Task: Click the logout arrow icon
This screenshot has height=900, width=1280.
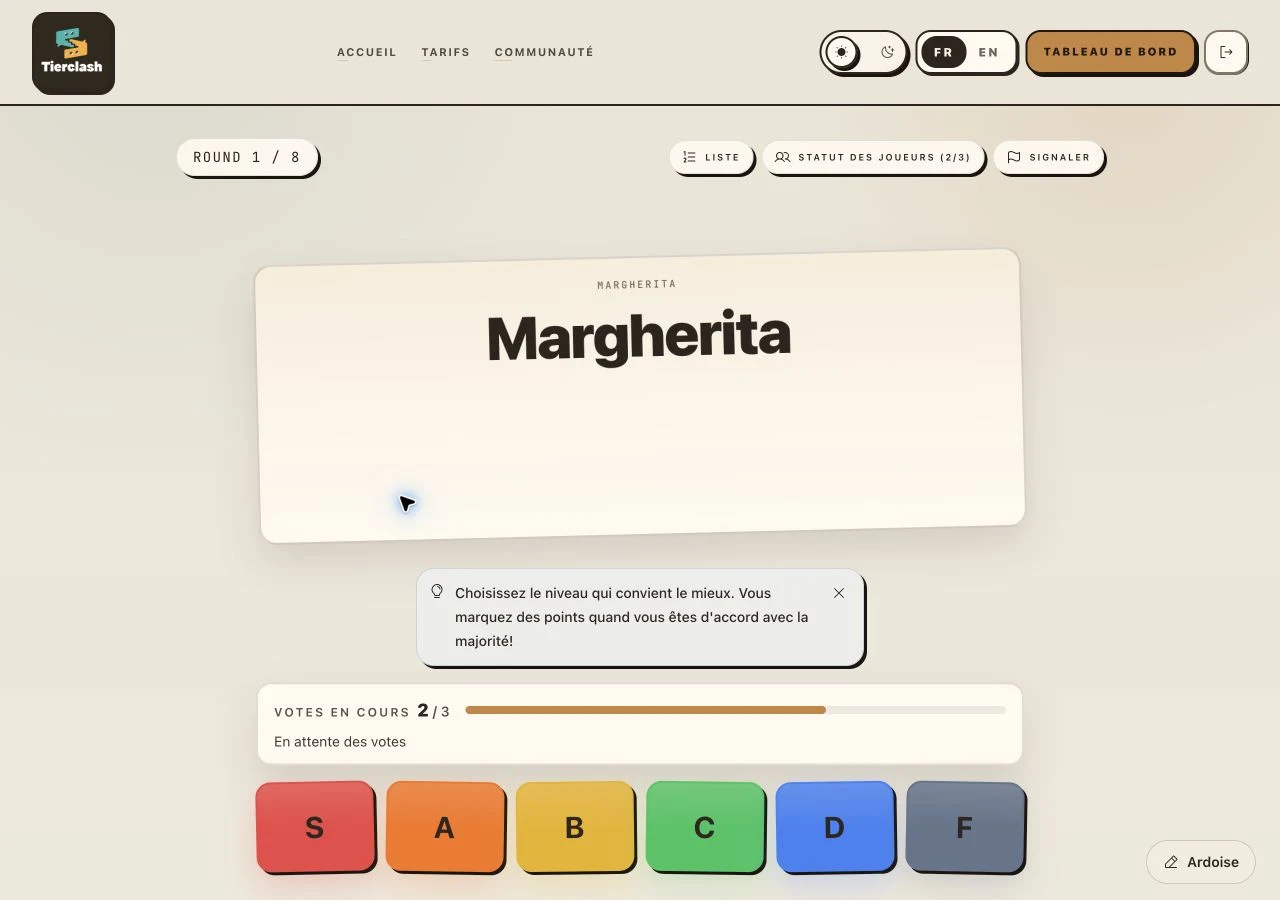Action: click(x=1226, y=52)
